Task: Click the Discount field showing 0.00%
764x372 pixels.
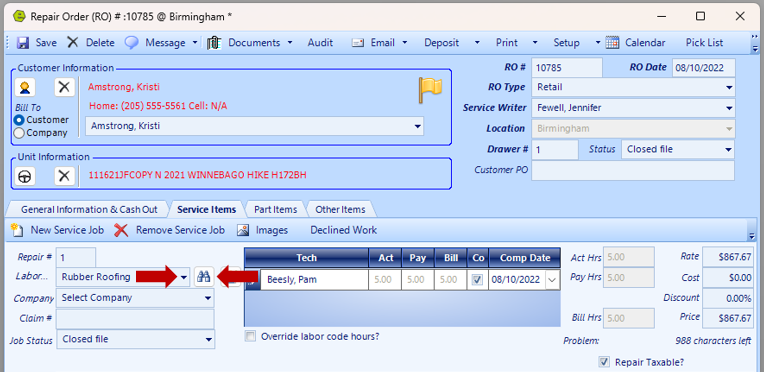Action: [727, 298]
